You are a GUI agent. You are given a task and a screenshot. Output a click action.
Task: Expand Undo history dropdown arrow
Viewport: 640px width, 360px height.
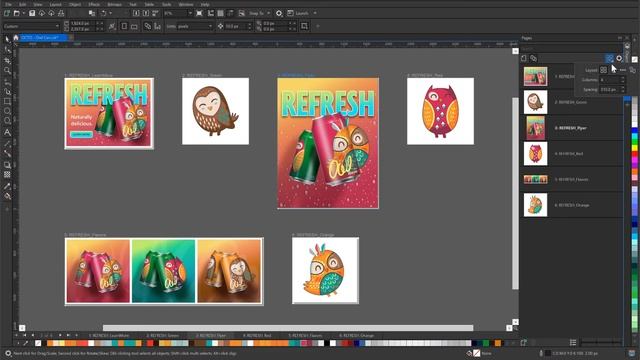[x=110, y=13]
